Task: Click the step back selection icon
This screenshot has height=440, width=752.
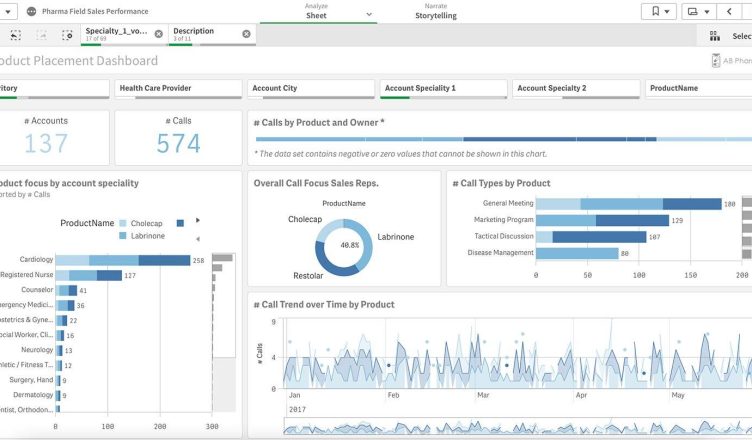Action: (x=15, y=35)
